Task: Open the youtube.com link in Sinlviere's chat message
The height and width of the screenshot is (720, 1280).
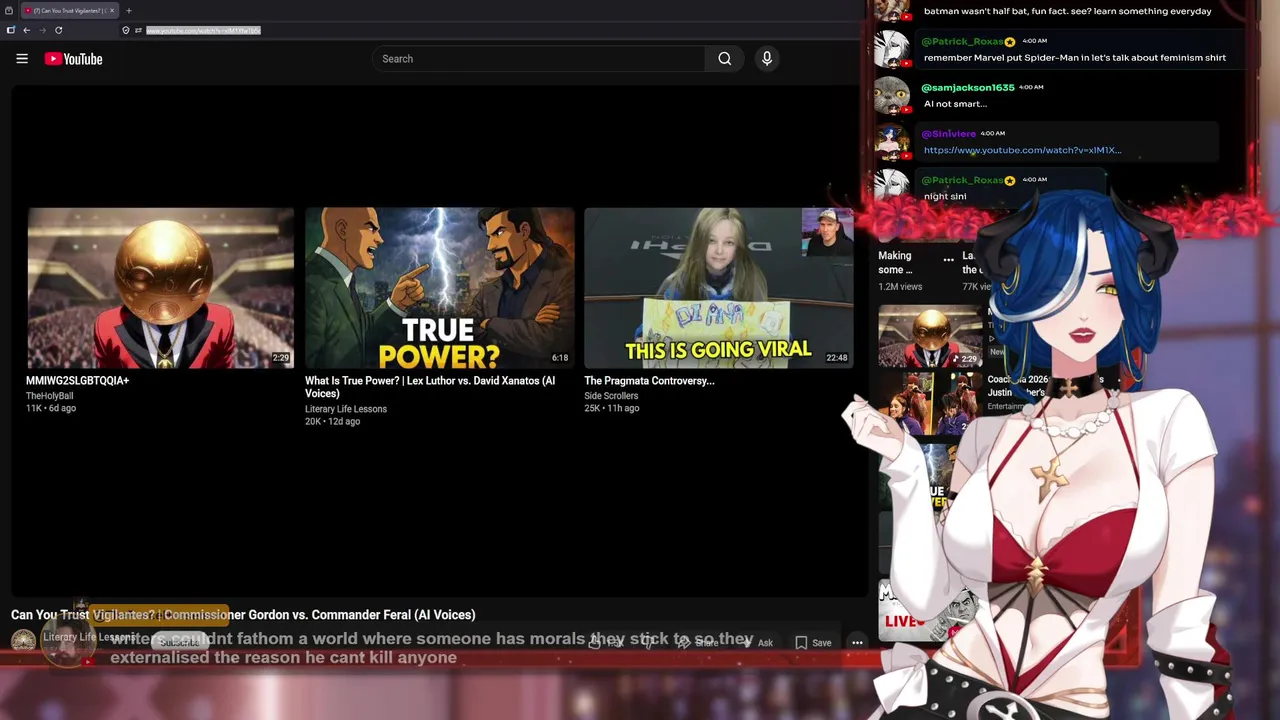Action: tap(1022, 150)
